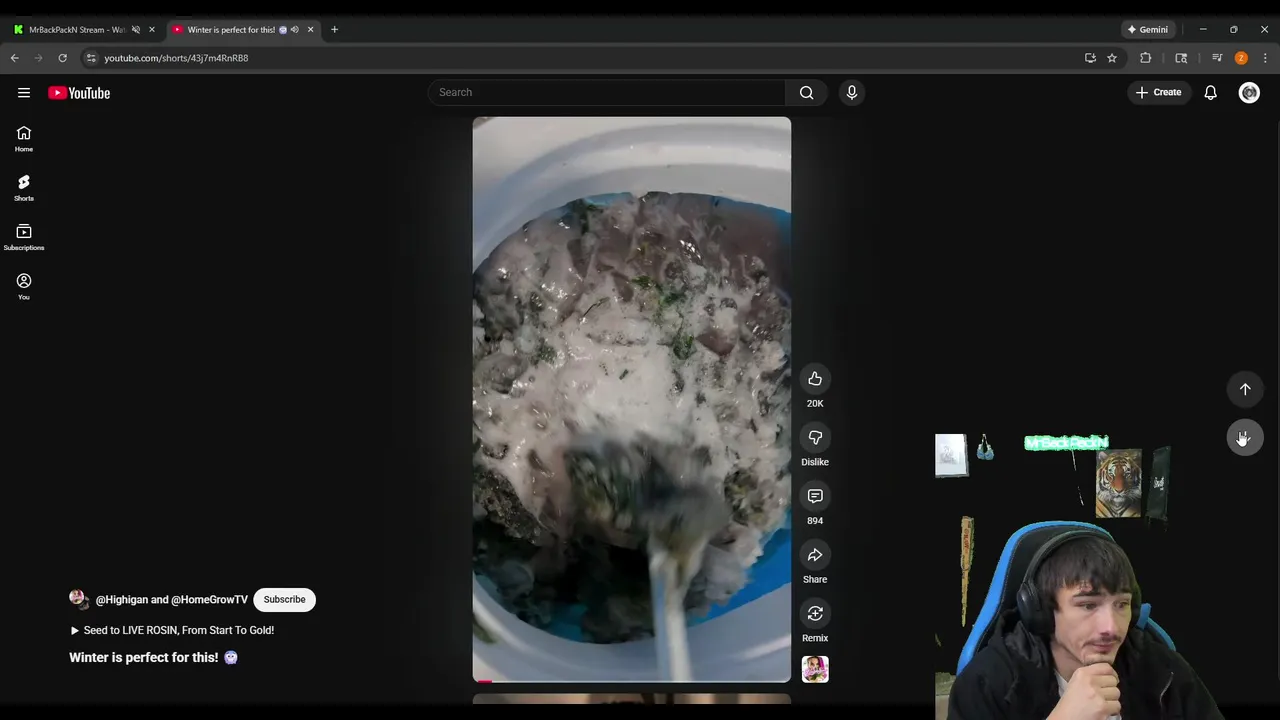Select the Winter is perfect for this tab

tap(230, 30)
